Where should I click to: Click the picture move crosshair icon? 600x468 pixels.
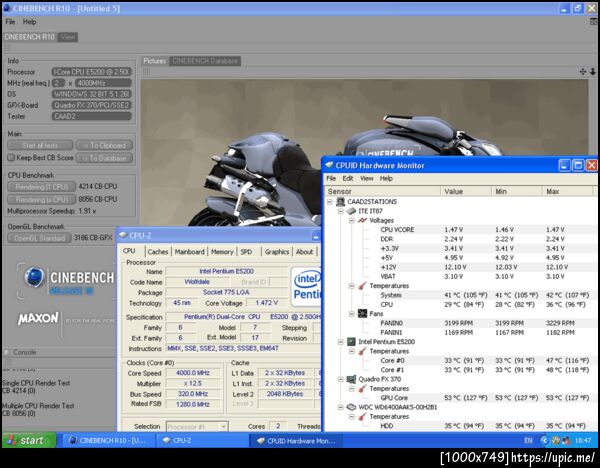tap(583, 71)
